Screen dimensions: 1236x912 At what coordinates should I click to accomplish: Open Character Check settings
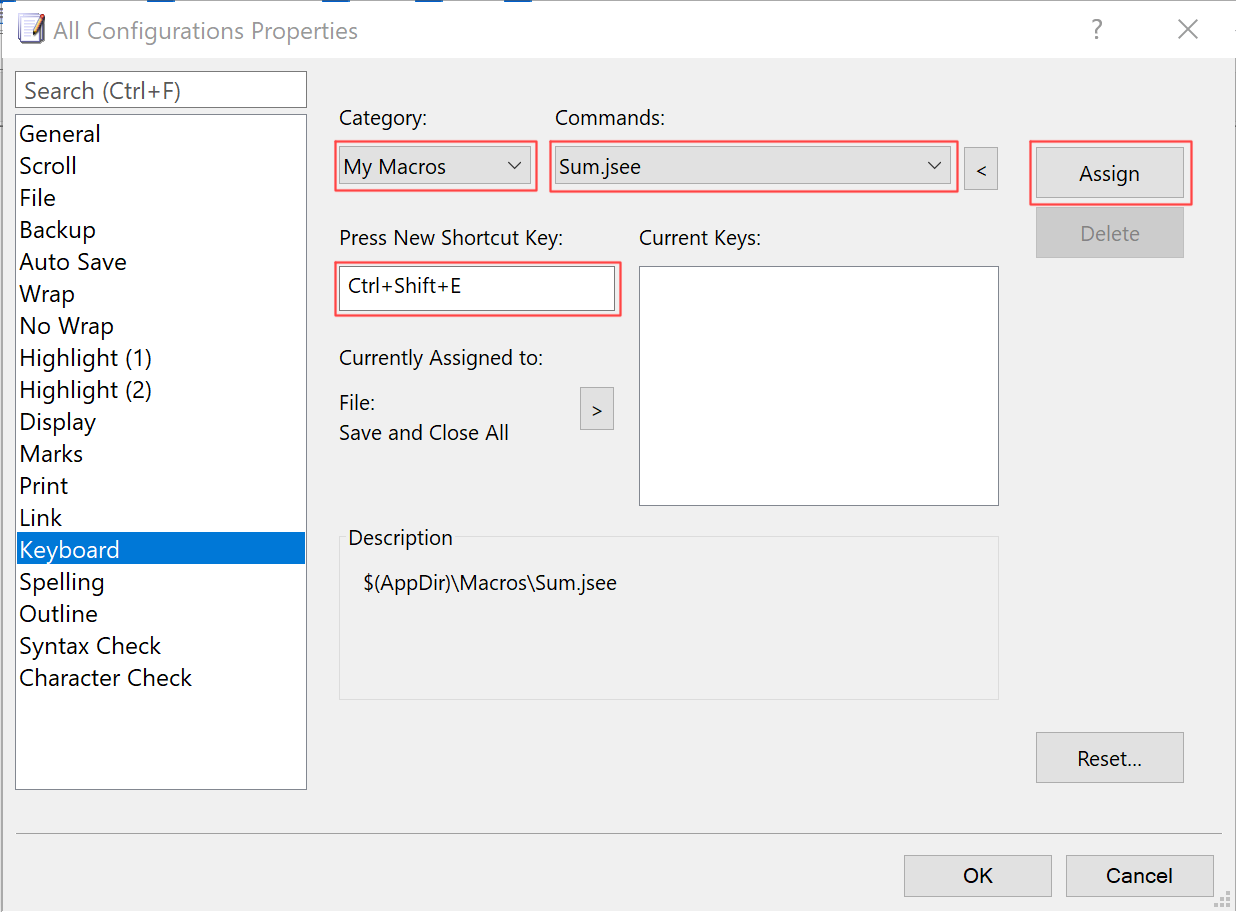point(161,678)
